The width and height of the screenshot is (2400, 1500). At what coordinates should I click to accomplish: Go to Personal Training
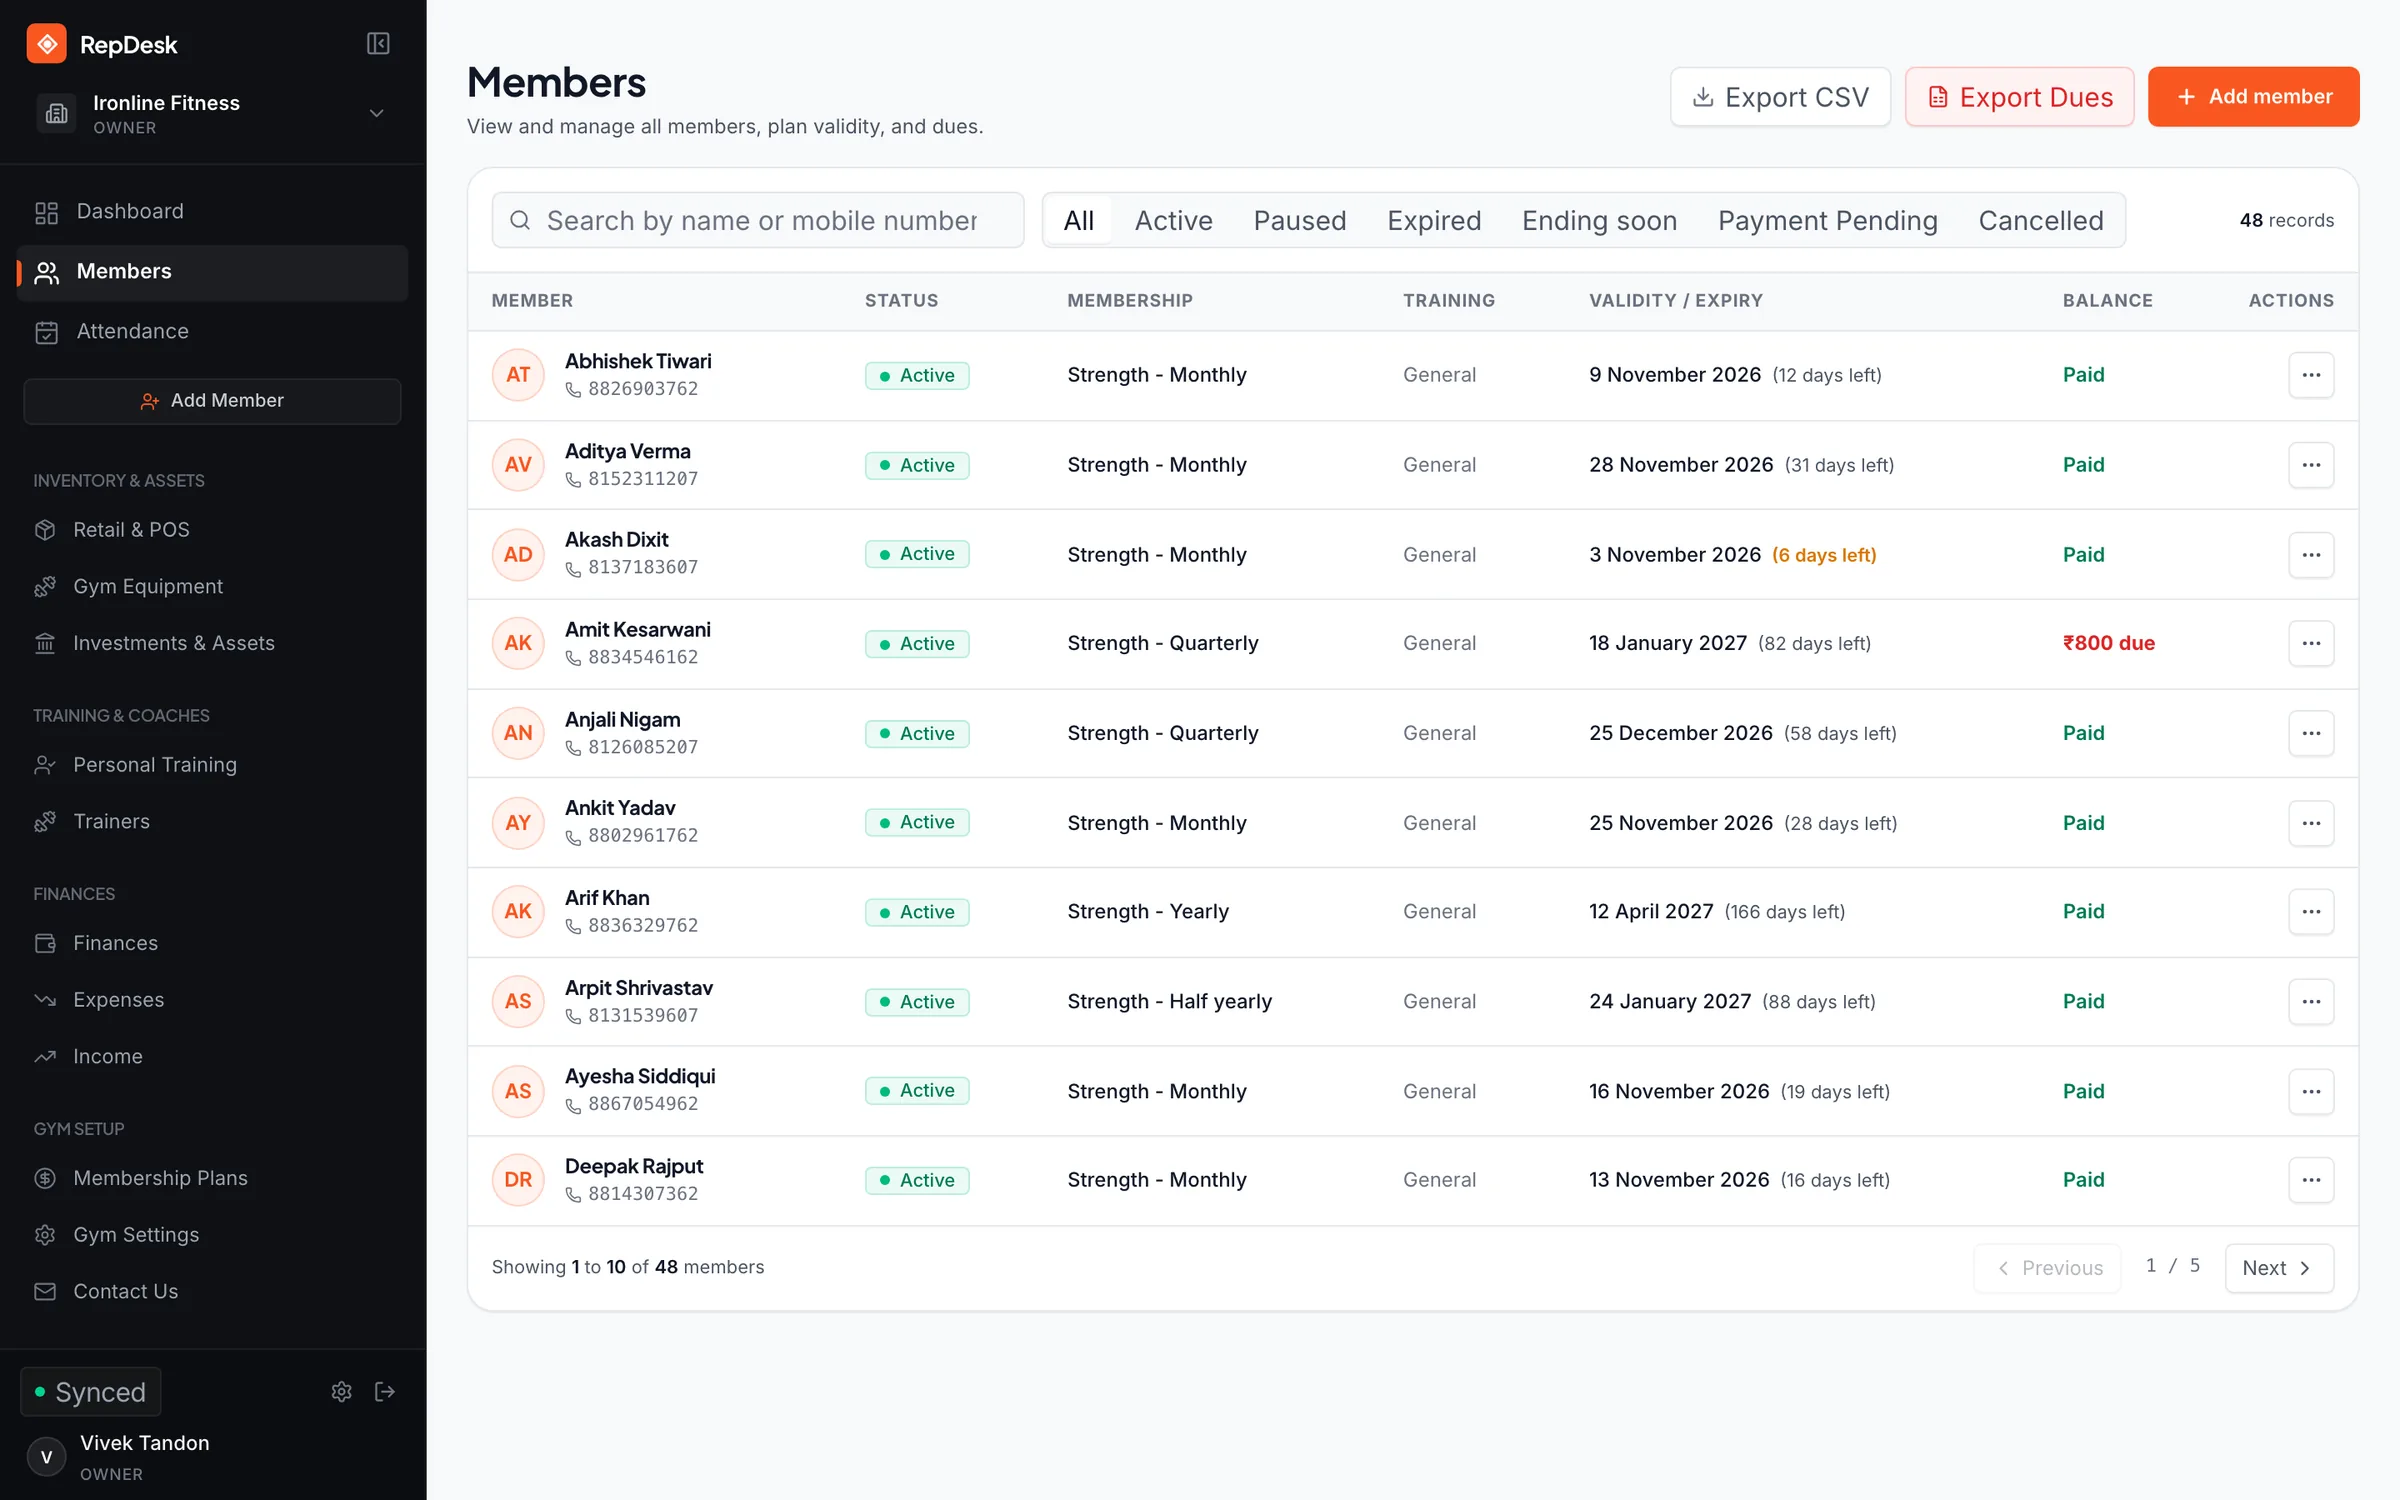(212, 765)
